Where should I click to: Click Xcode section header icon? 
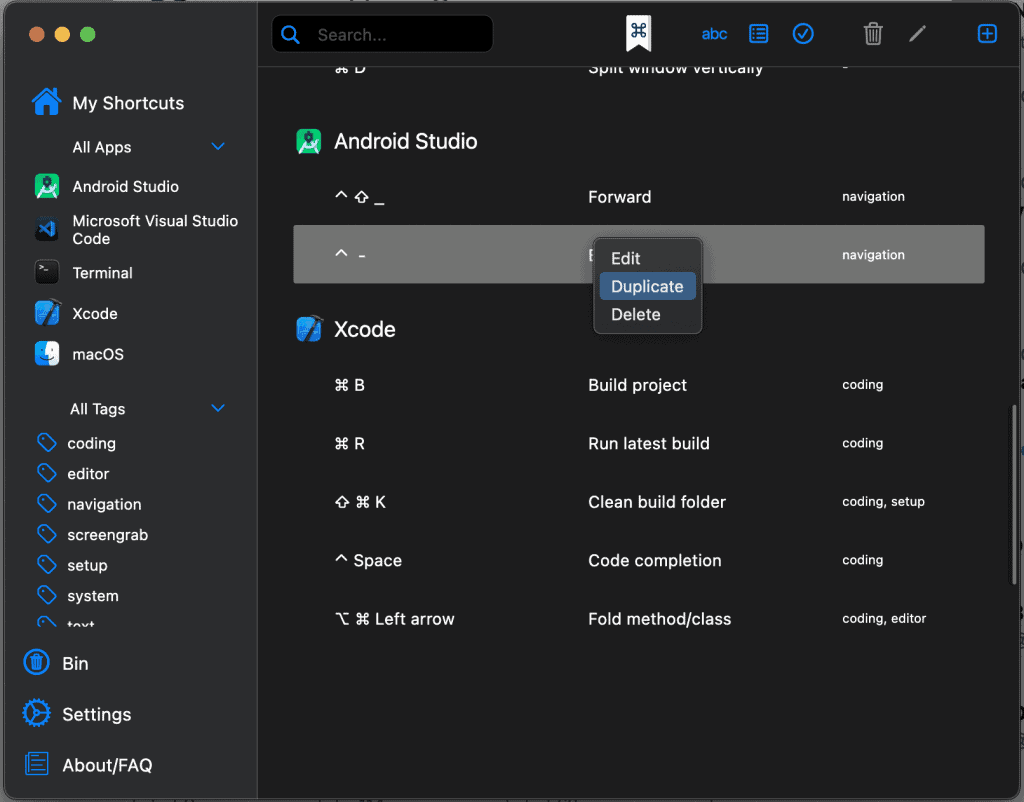[309, 329]
